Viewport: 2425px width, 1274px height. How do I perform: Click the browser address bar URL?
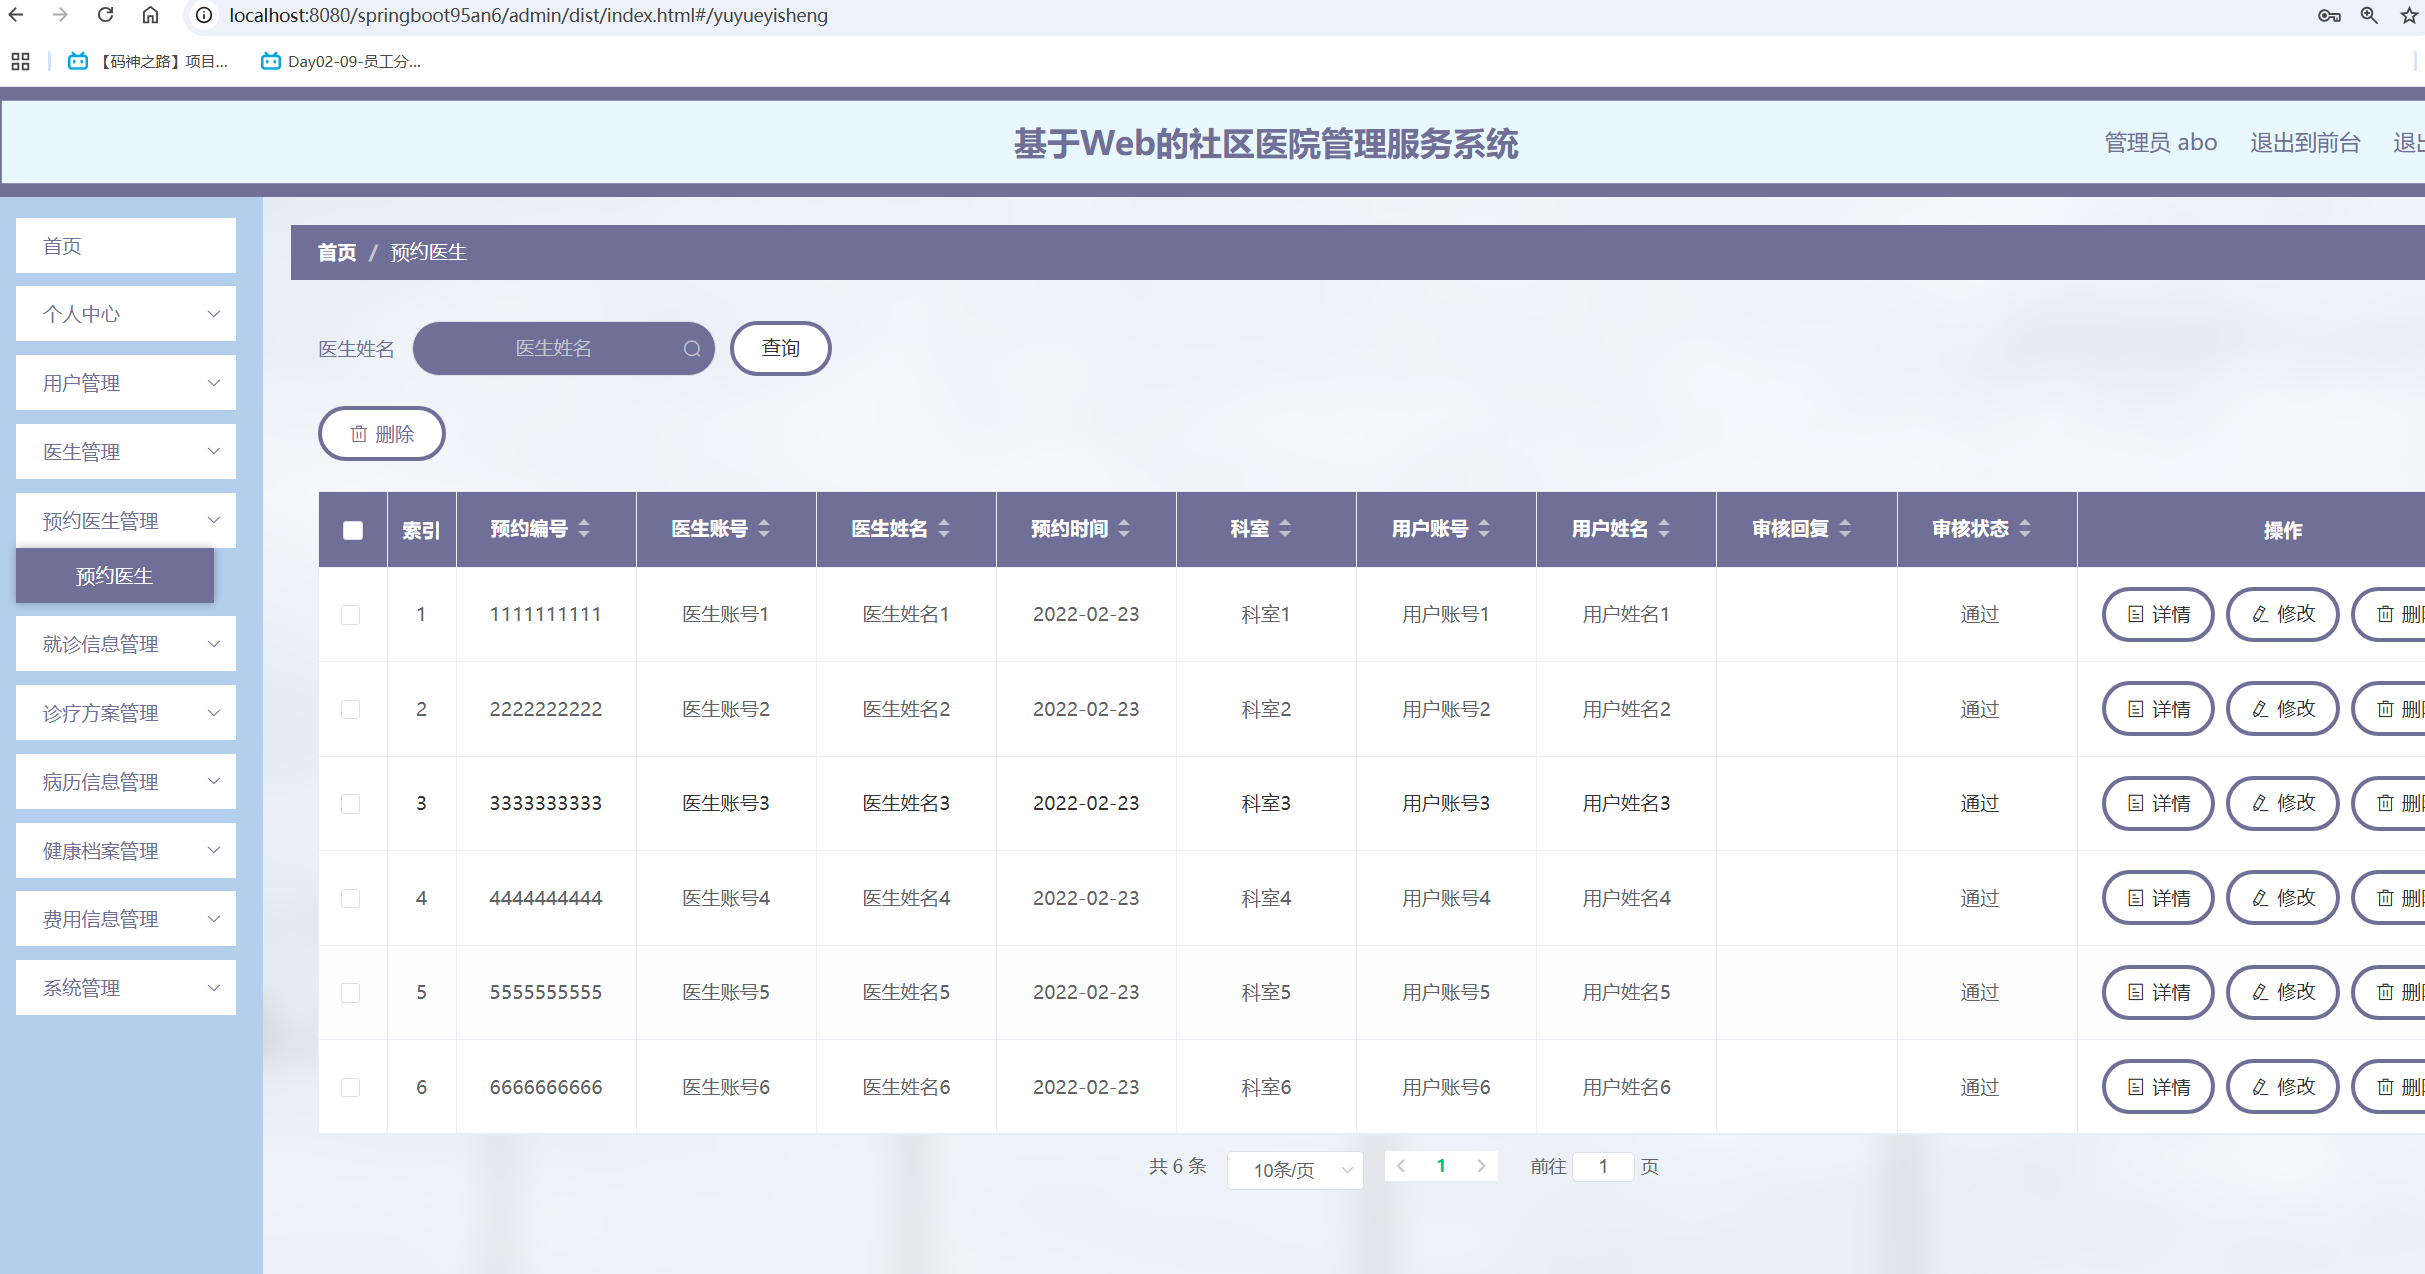pyautogui.click(x=528, y=15)
